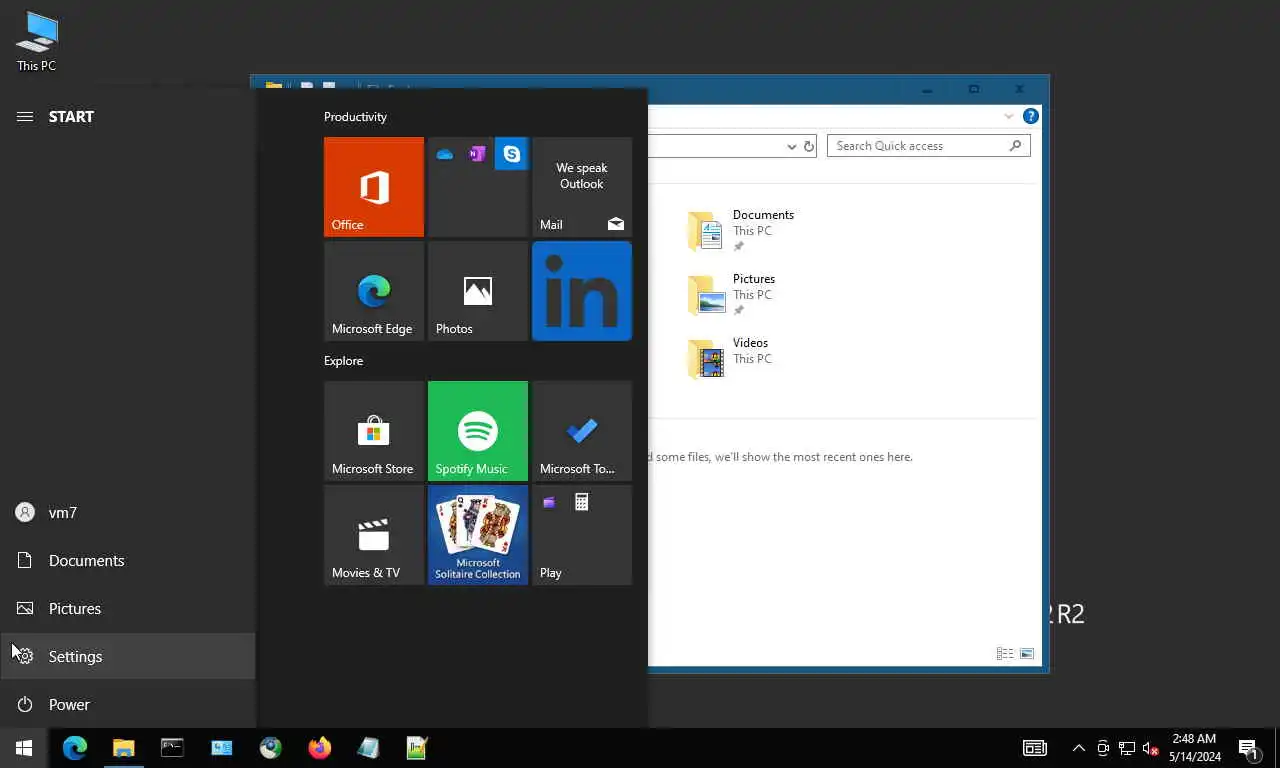Image resolution: width=1280 pixels, height=768 pixels.
Task: Collapse the START hamburger menu
Action: tap(25, 117)
